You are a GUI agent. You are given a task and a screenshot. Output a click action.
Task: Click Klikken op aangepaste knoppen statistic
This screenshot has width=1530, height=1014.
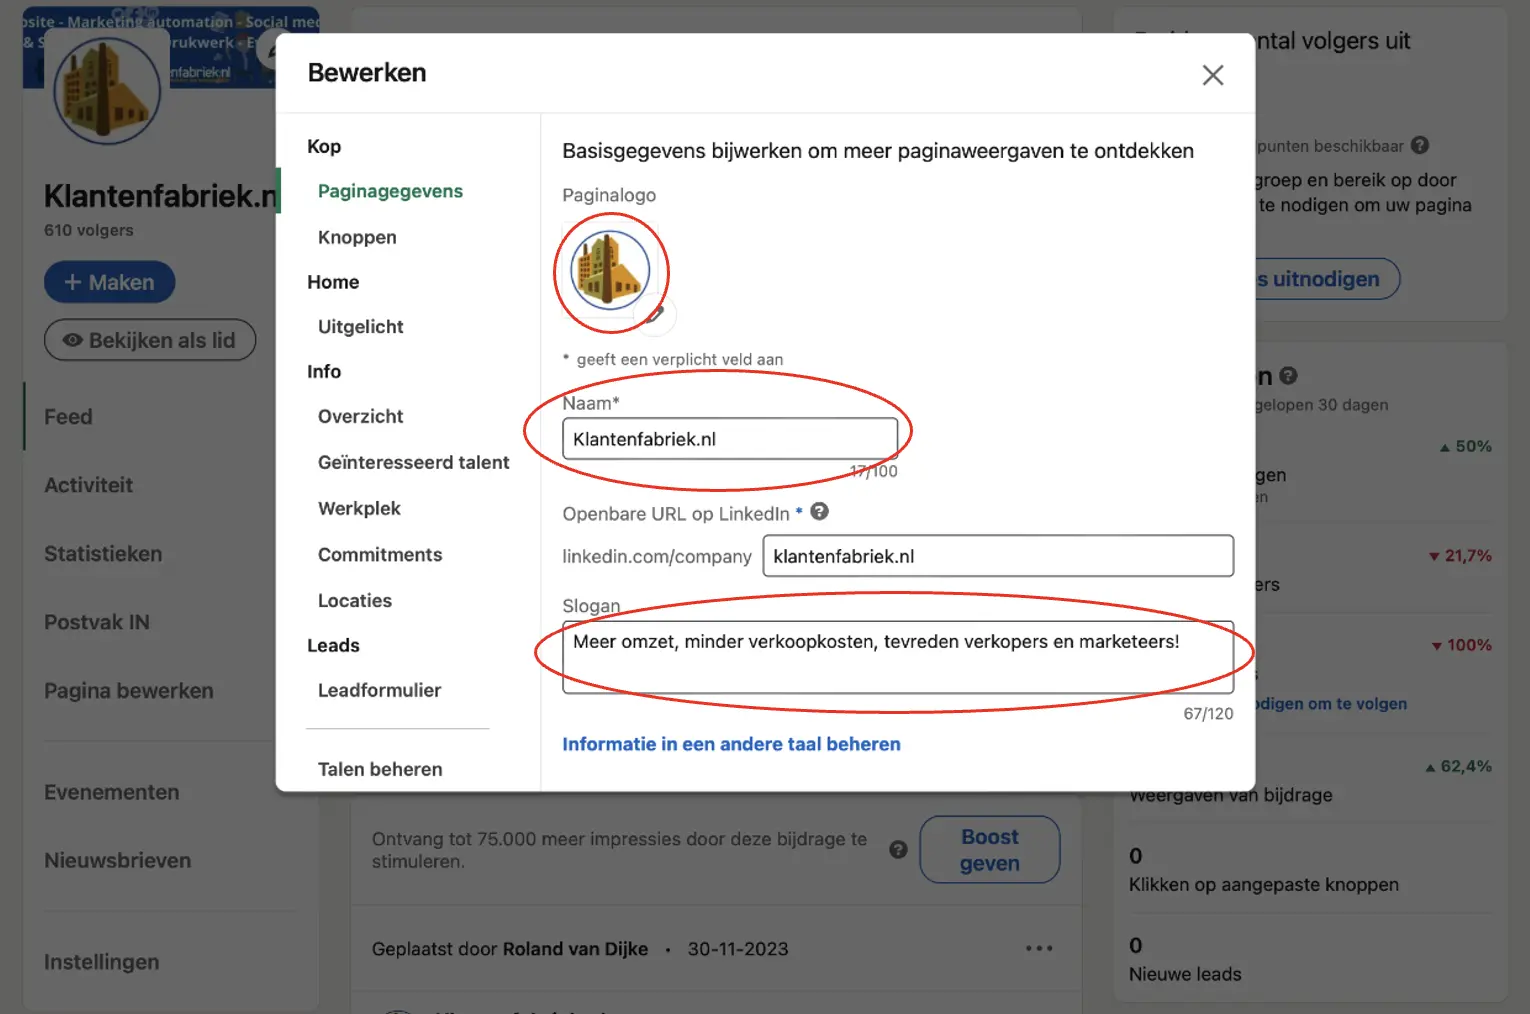[1264, 885]
